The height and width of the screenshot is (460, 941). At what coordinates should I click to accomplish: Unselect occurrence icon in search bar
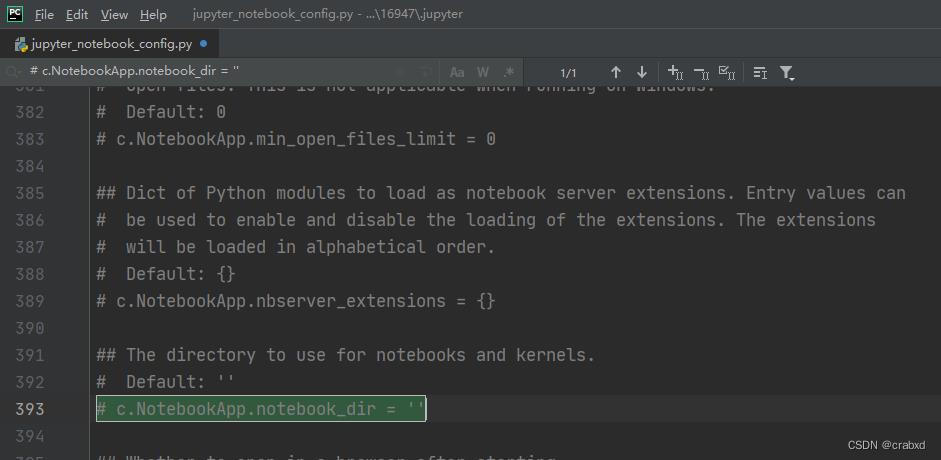click(x=702, y=73)
